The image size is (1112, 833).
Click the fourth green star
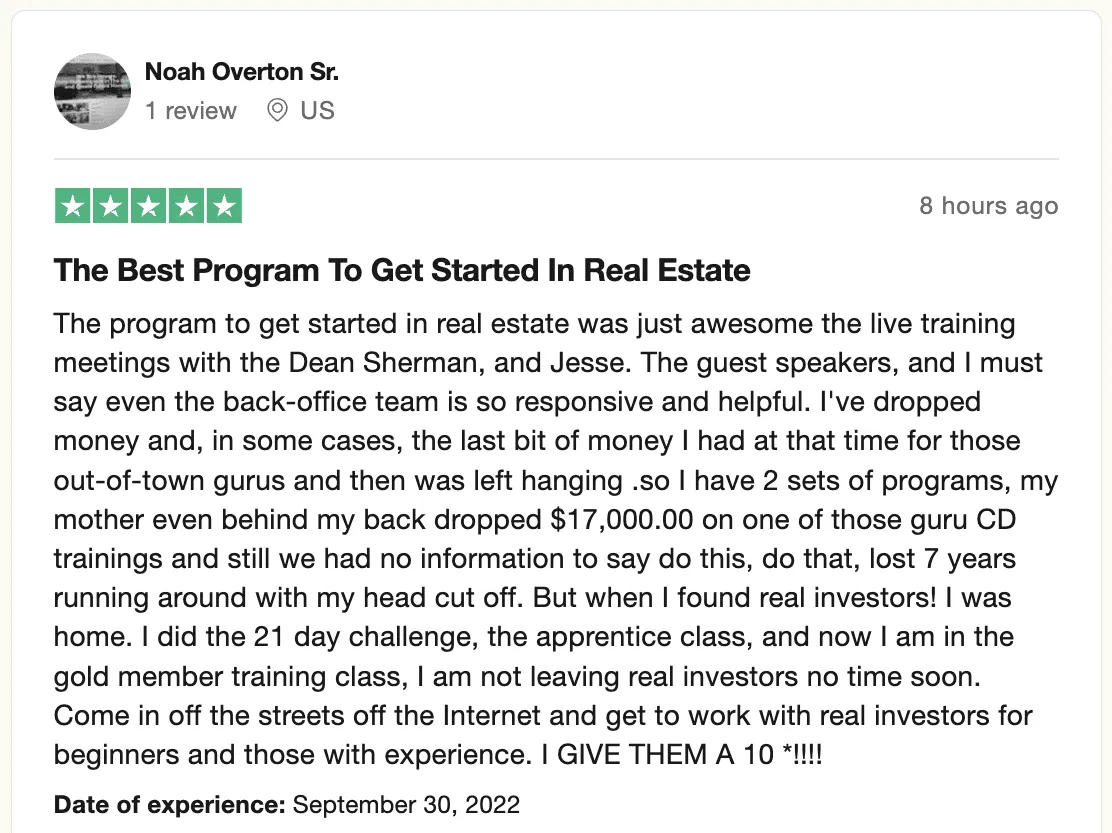coord(186,206)
